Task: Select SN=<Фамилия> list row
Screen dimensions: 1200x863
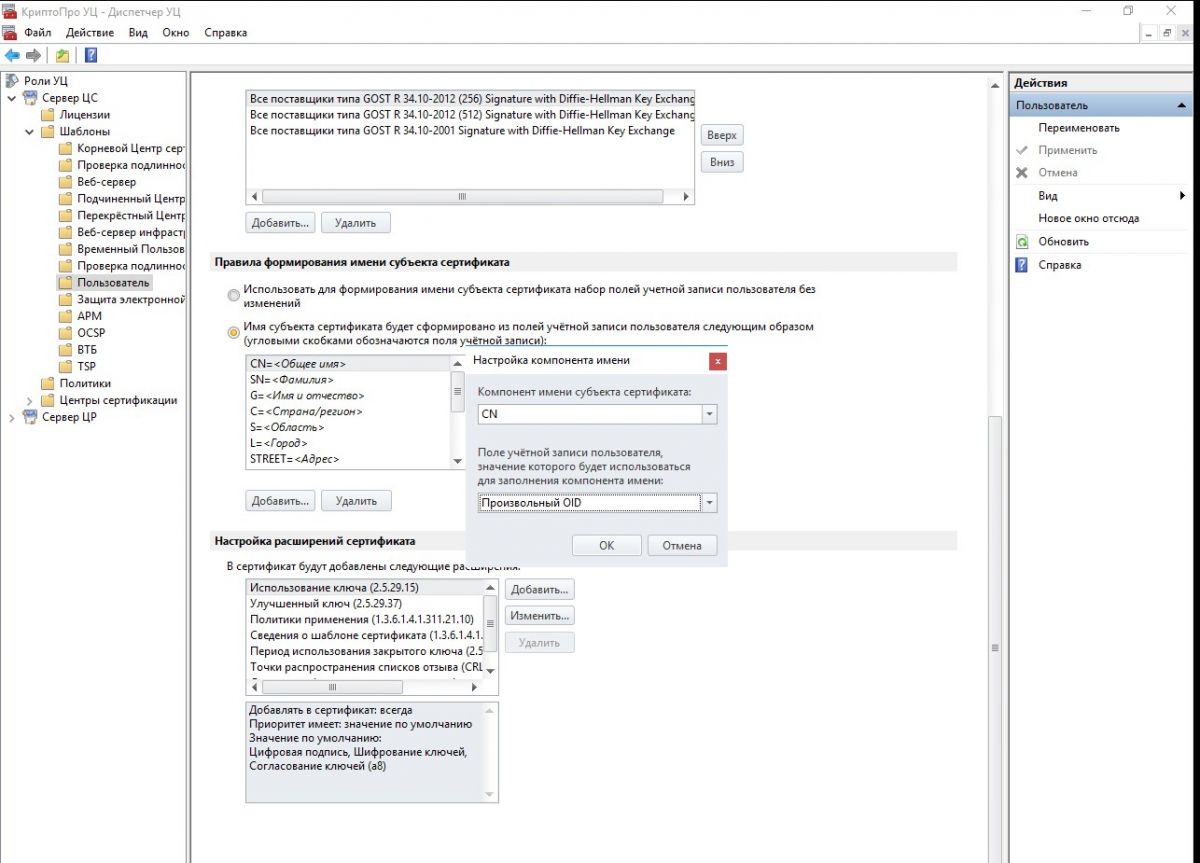Action: pyautogui.click(x=348, y=380)
